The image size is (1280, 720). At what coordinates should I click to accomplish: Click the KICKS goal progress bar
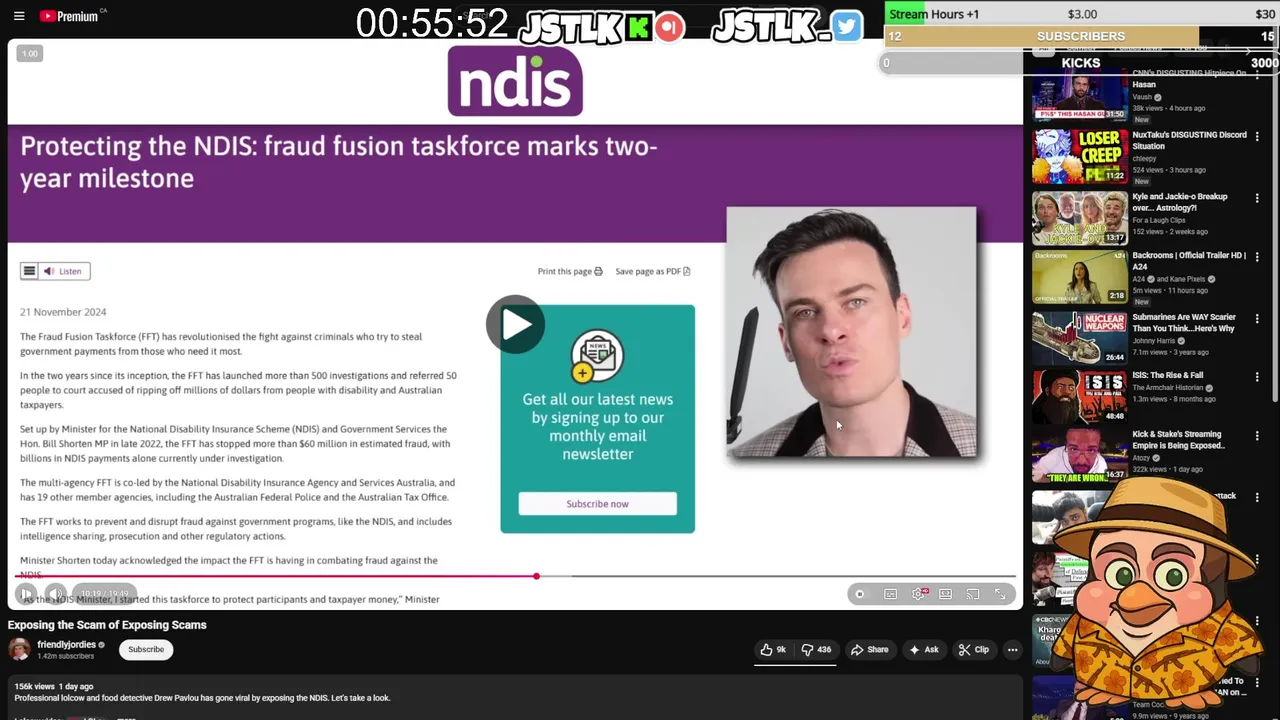pyautogui.click(x=1080, y=63)
